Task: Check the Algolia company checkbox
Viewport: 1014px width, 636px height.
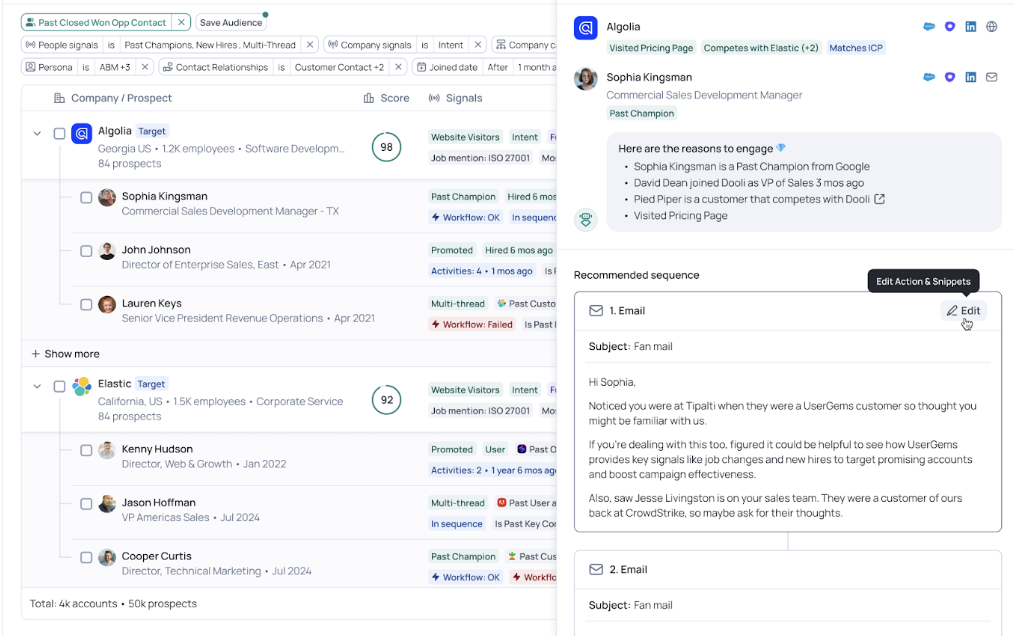Action: 59,133
